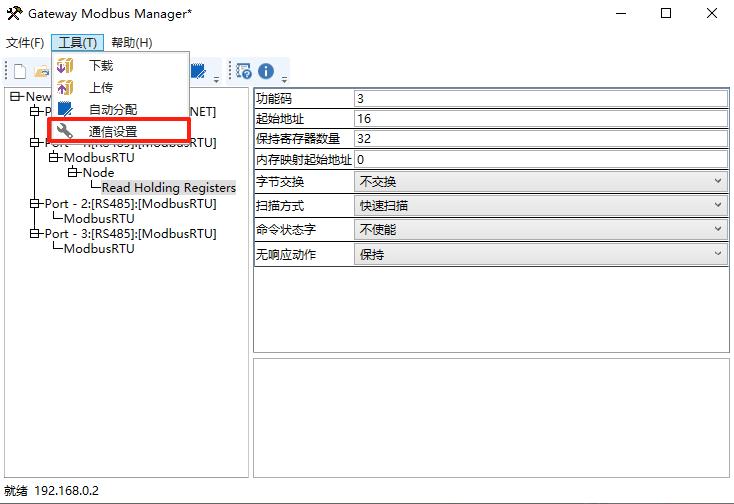The image size is (734, 504).
Task: Click the 起始地址 field showing 16
Action: [541, 118]
